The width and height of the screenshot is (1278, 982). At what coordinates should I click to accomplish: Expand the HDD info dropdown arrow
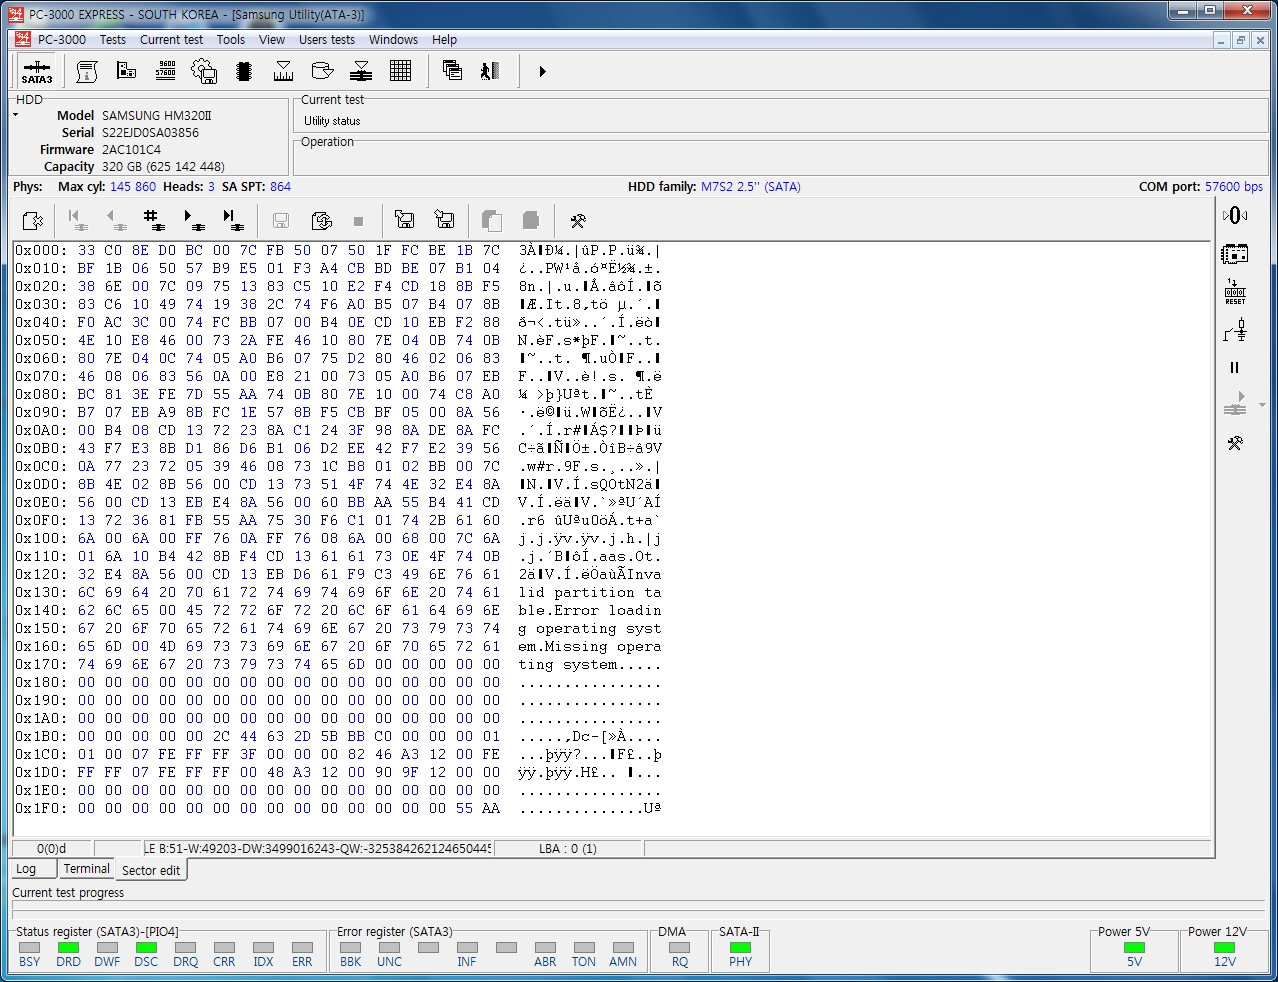pyautogui.click(x=16, y=116)
